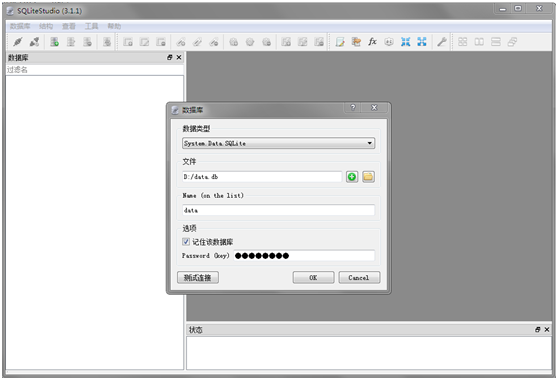This screenshot has width=558, height=380.
Task: Click the disconnect from database toolbar icon
Action: (35, 42)
